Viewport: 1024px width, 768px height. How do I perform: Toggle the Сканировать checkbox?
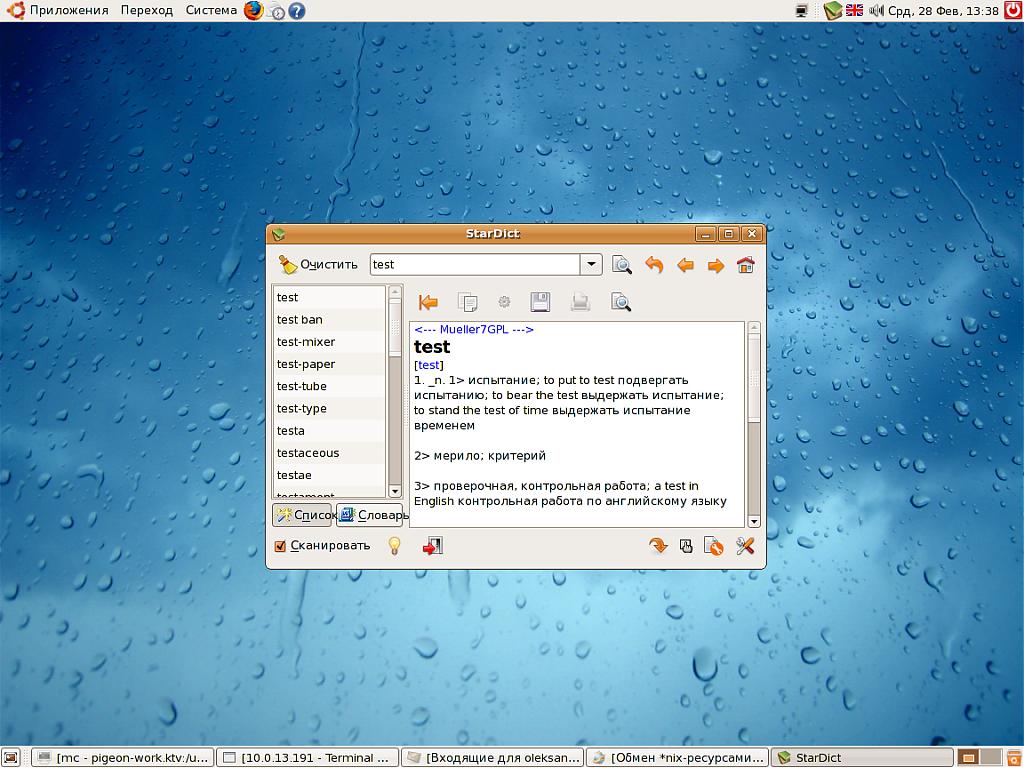point(281,546)
